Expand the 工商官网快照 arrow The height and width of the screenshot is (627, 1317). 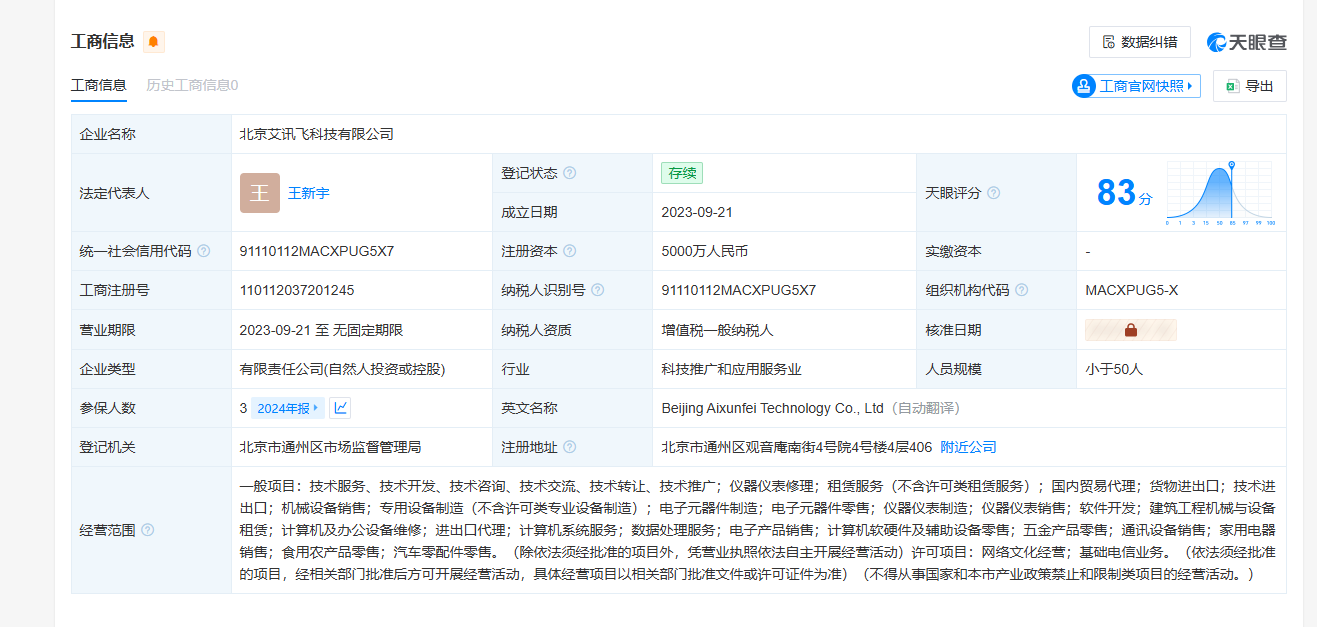pos(1190,86)
